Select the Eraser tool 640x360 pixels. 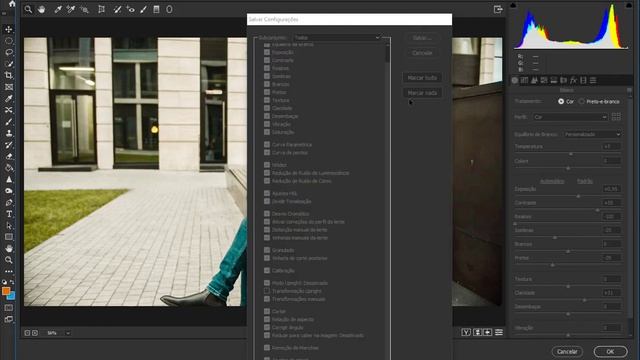pos(9,156)
